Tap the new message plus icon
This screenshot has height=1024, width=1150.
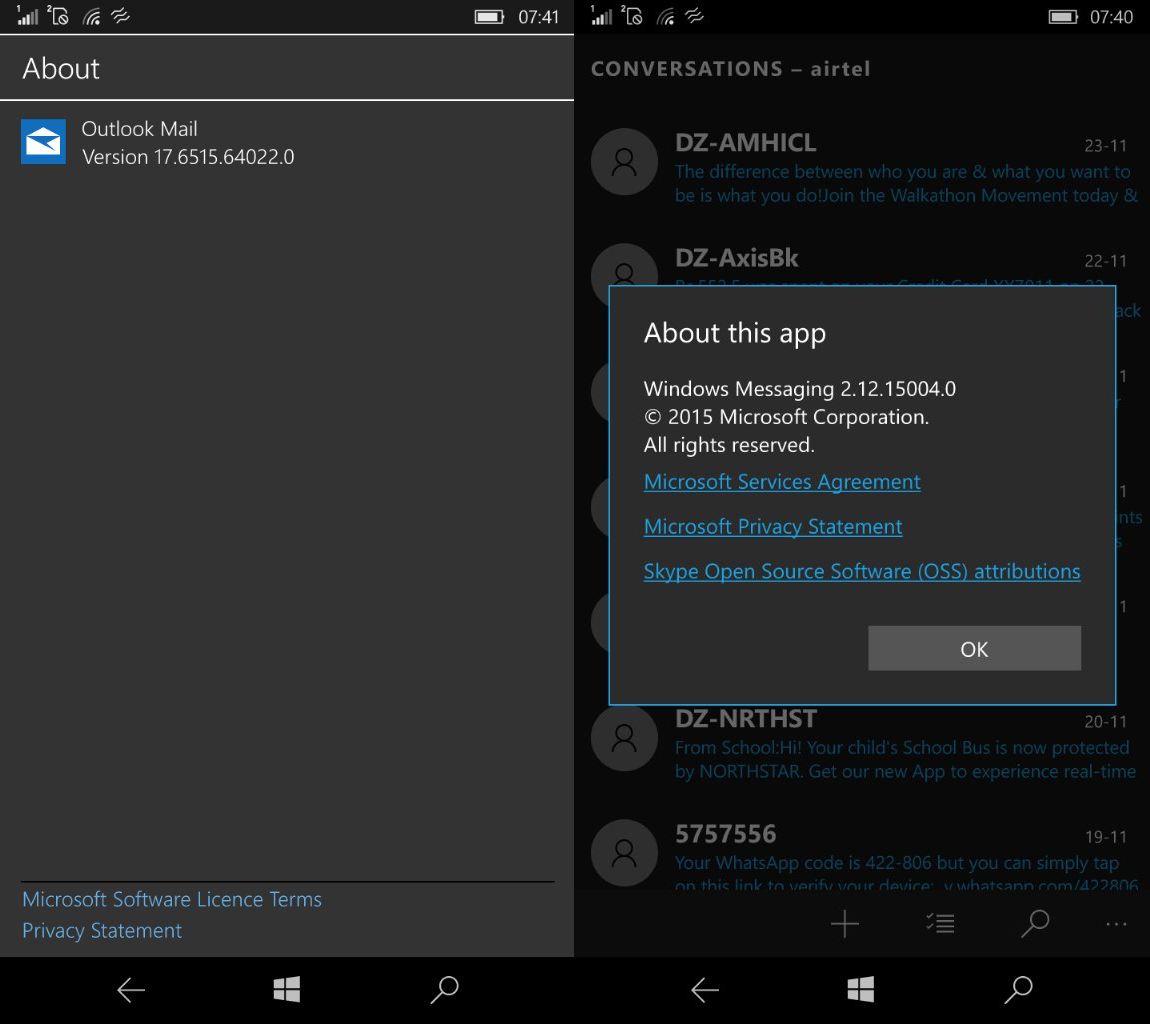coord(844,924)
